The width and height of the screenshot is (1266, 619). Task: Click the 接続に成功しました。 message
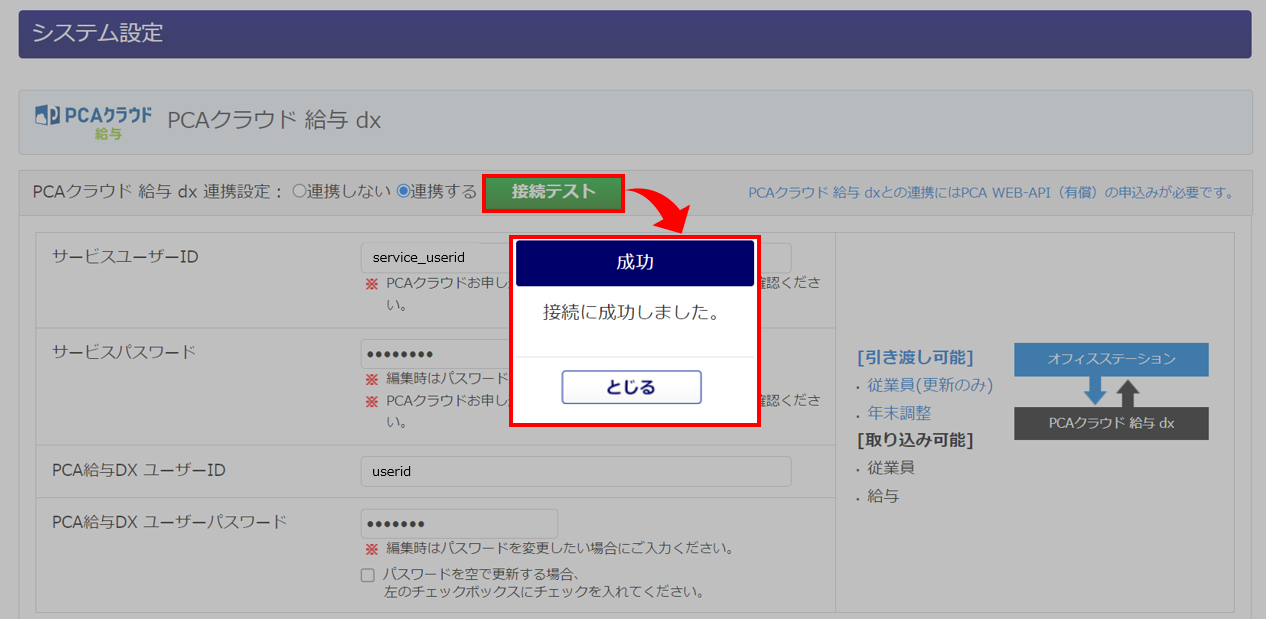[x=632, y=312]
